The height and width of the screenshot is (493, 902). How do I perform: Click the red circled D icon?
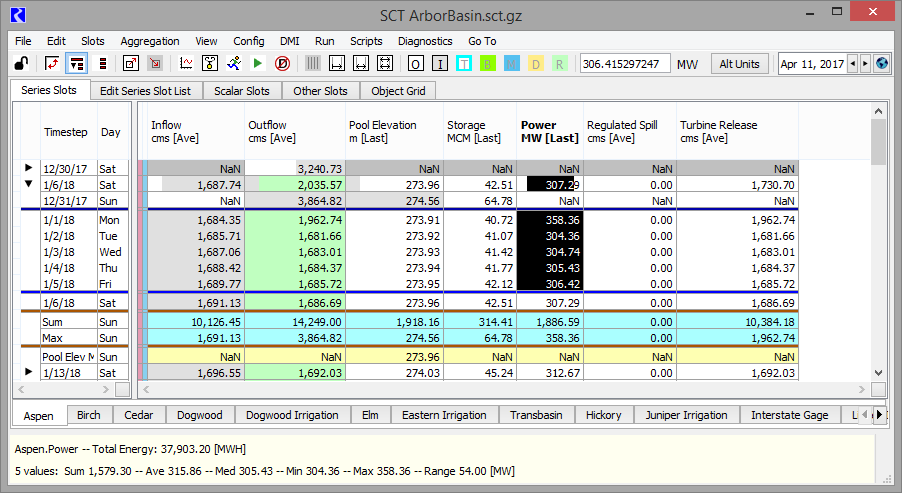tap(282, 64)
